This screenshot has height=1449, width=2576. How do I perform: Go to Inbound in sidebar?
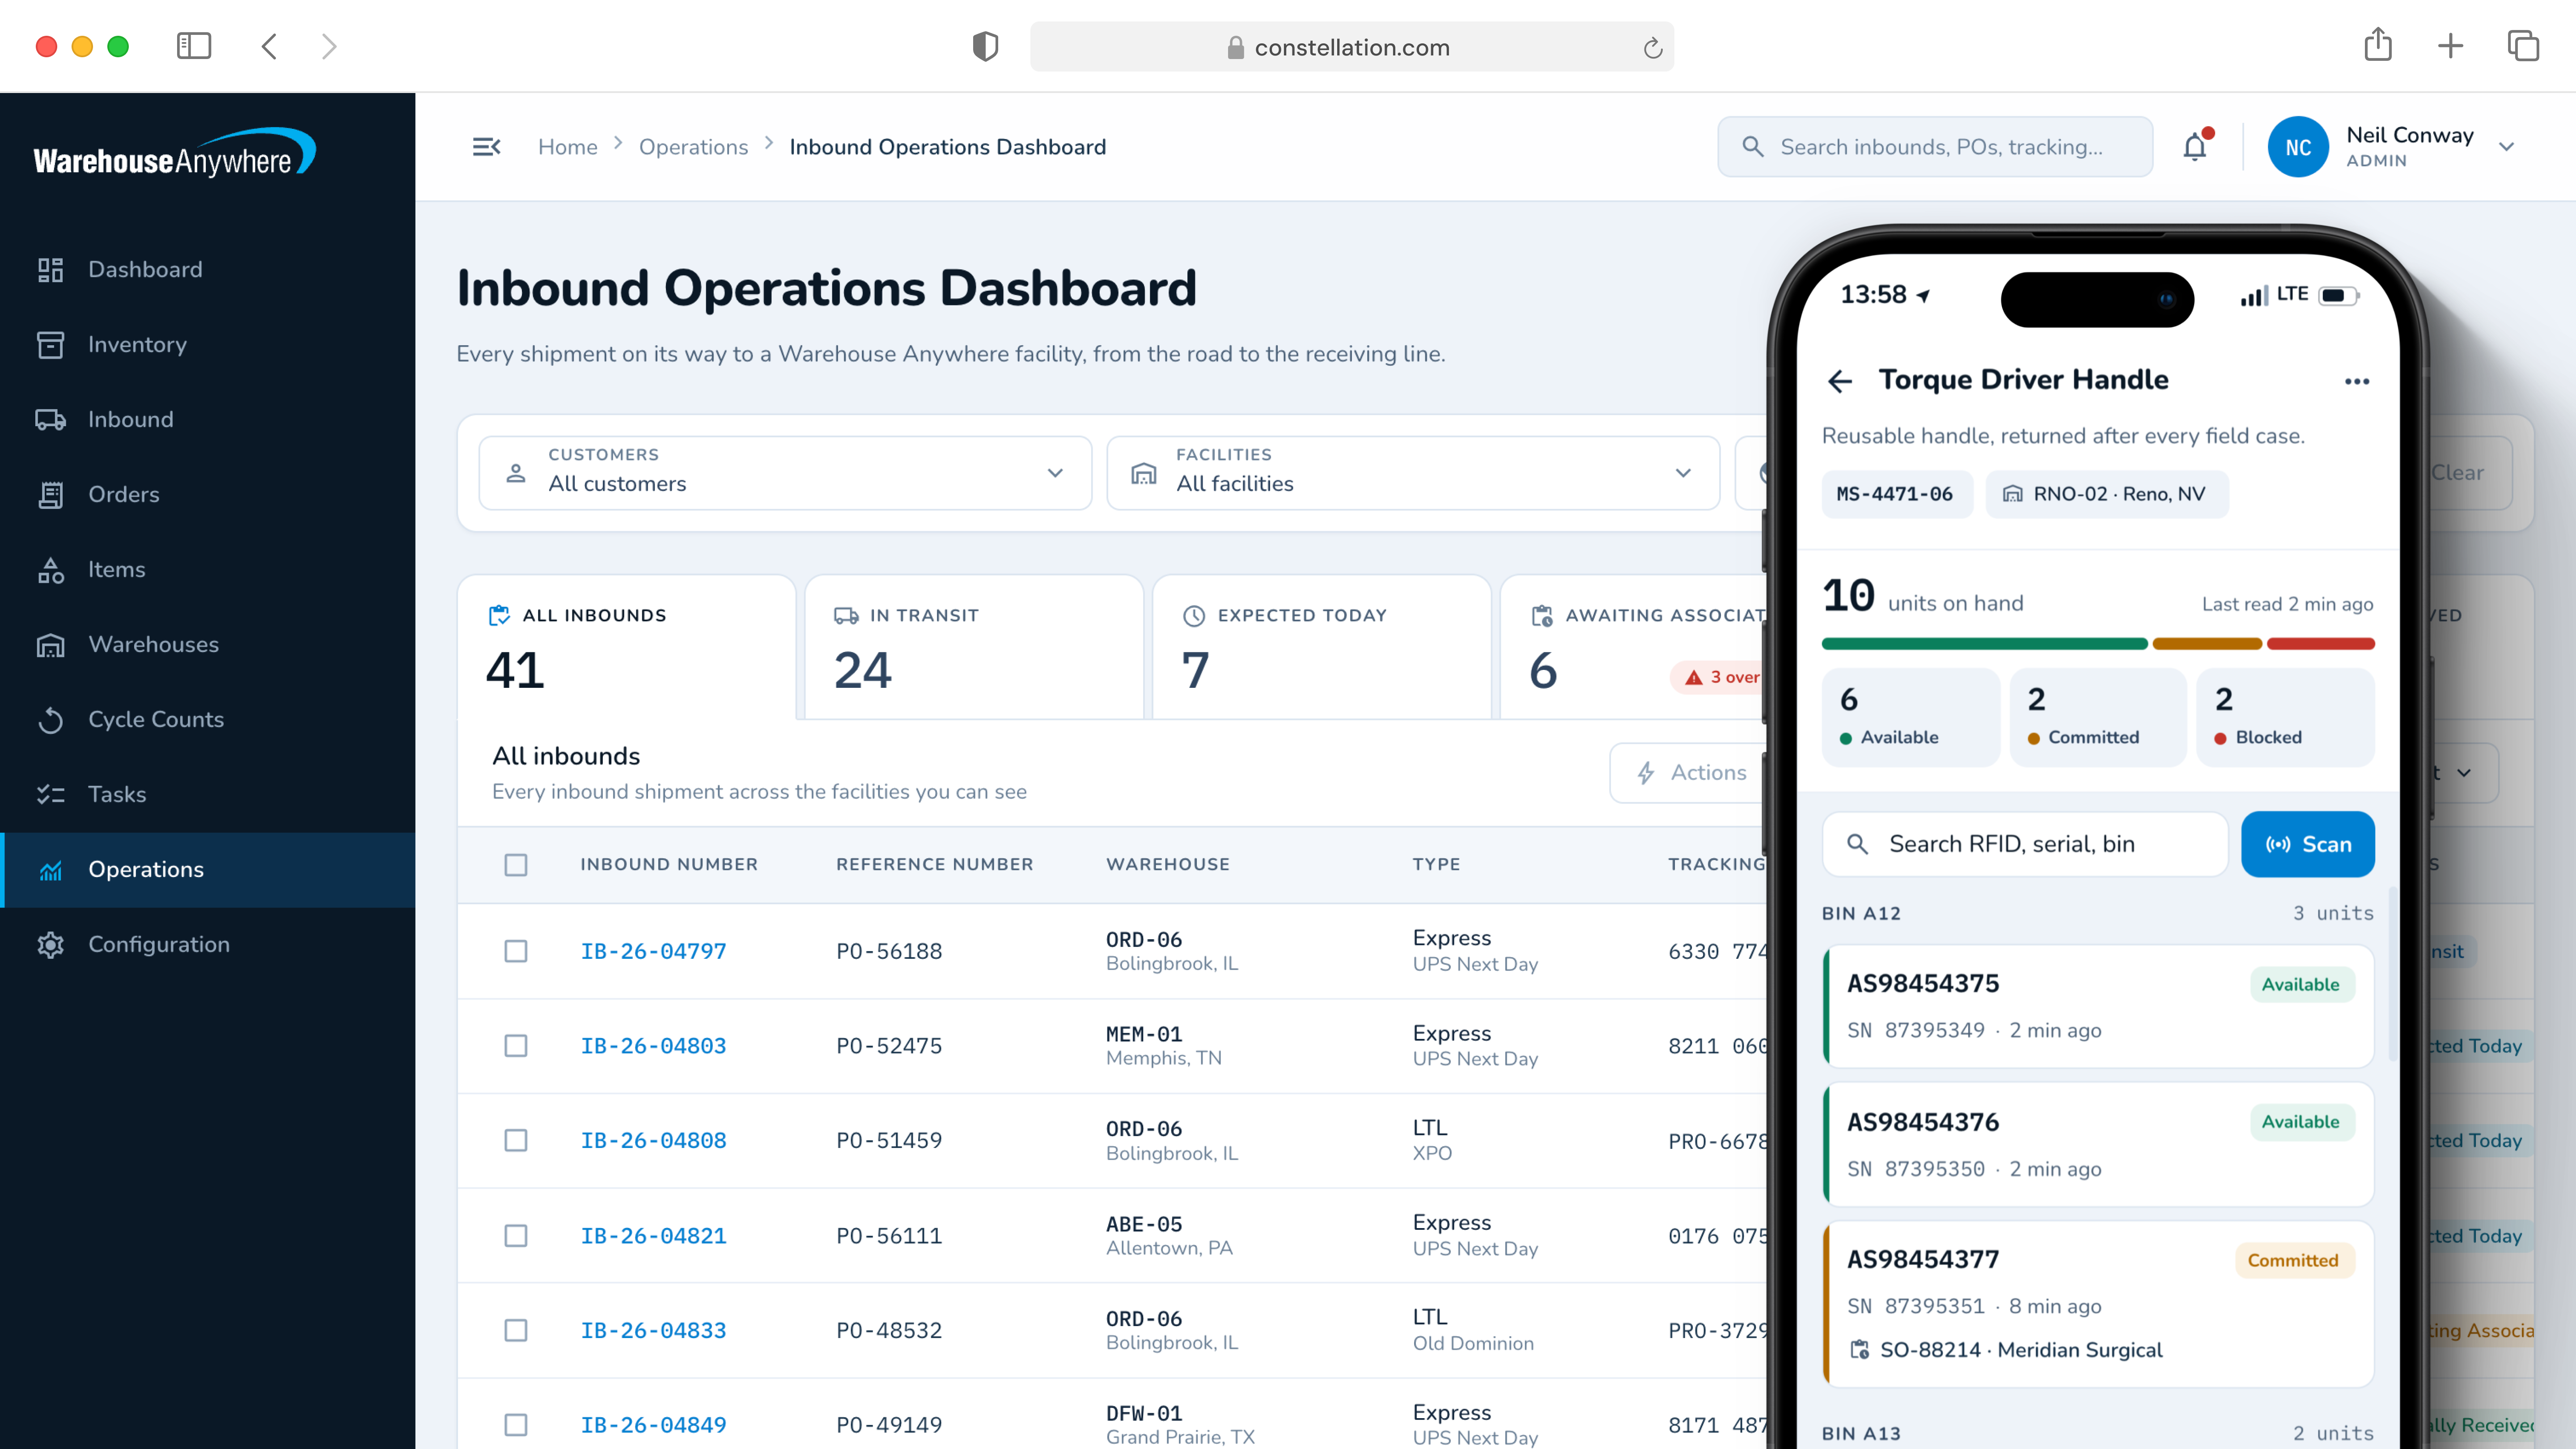(207, 419)
